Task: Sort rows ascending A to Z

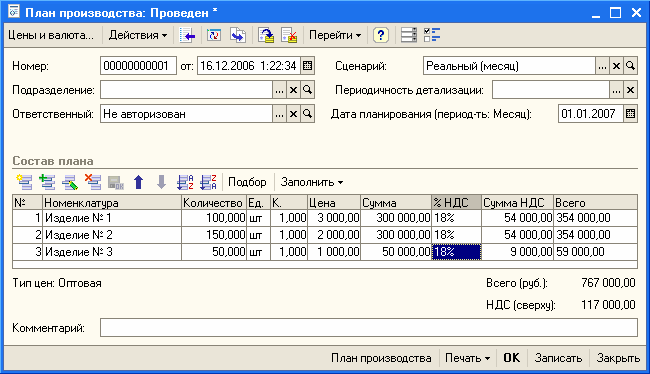Action: 185,182
